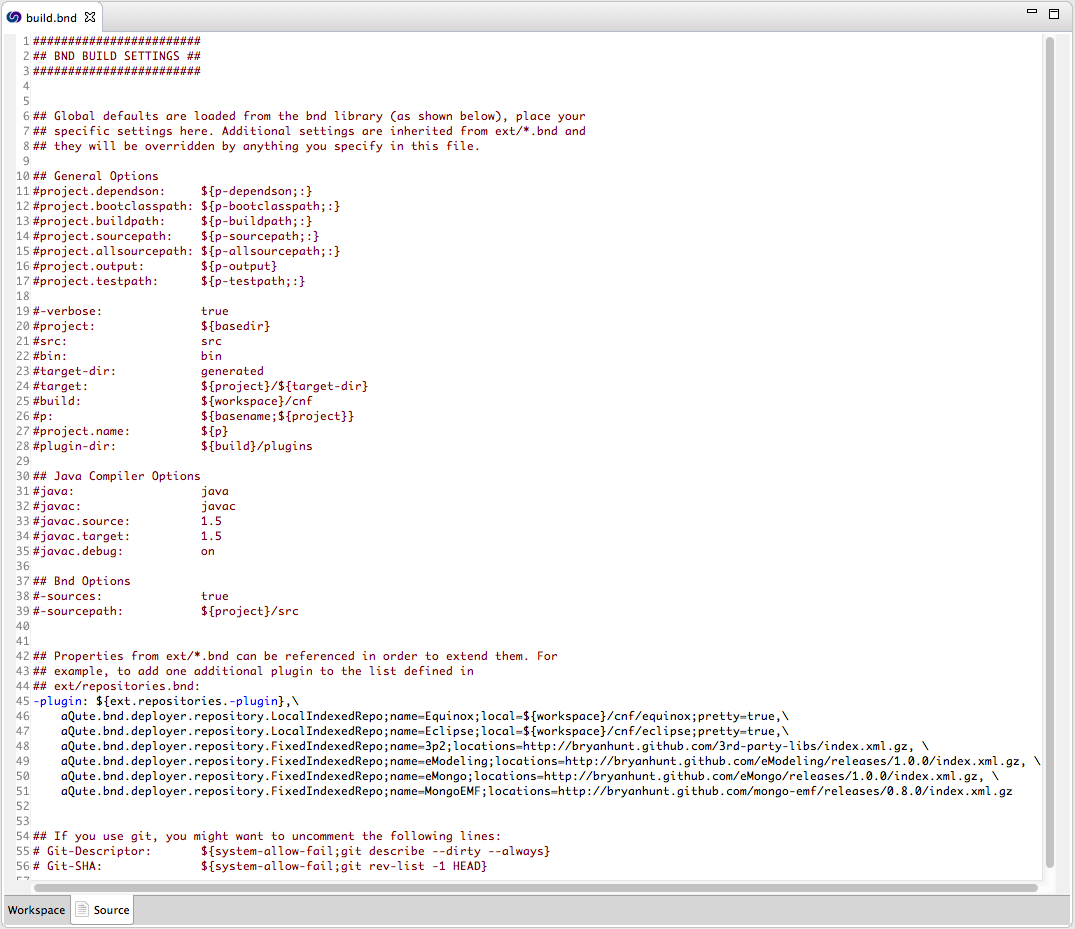The image size is (1075, 929).
Task: Switch to the Workspace tab
Action: point(36,910)
